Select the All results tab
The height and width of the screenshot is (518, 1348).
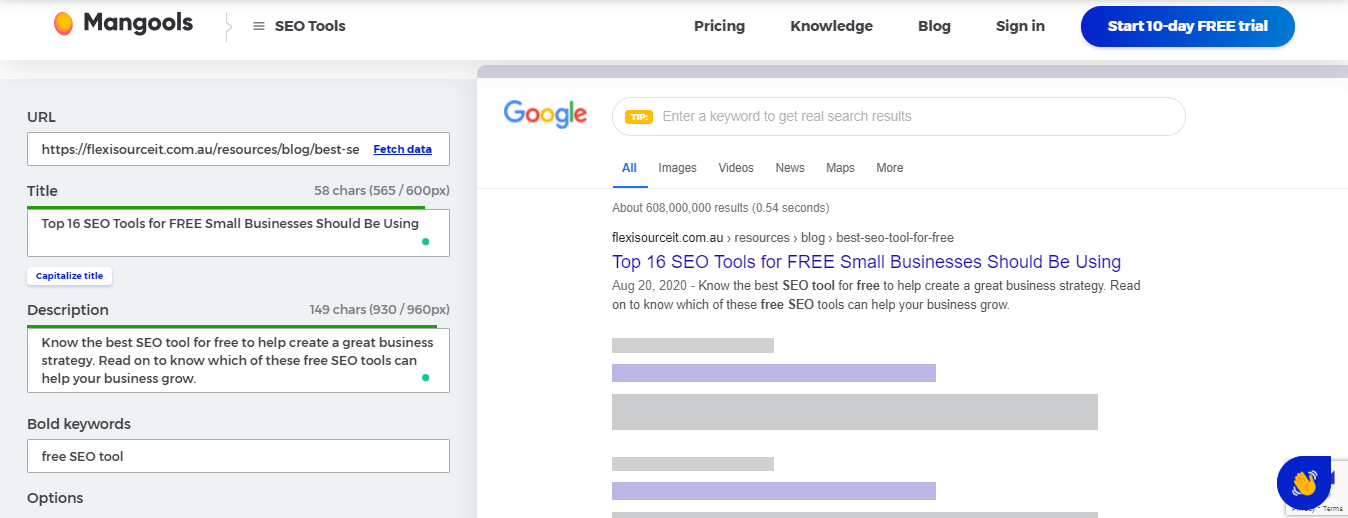click(x=629, y=168)
